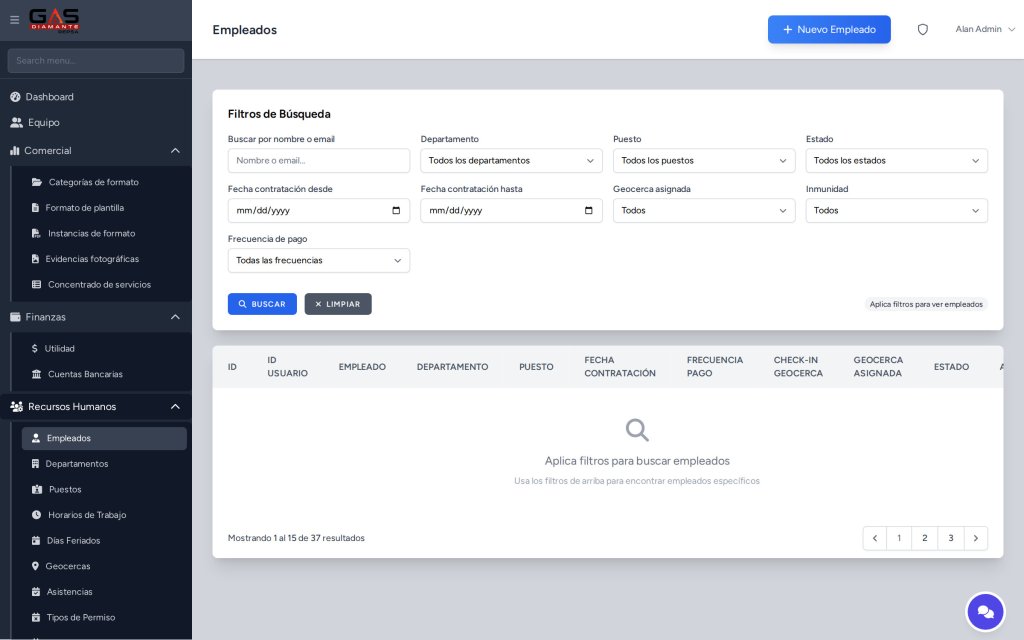Go to Departamentos page
This screenshot has width=1024, height=640.
pyautogui.click(x=104, y=464)
